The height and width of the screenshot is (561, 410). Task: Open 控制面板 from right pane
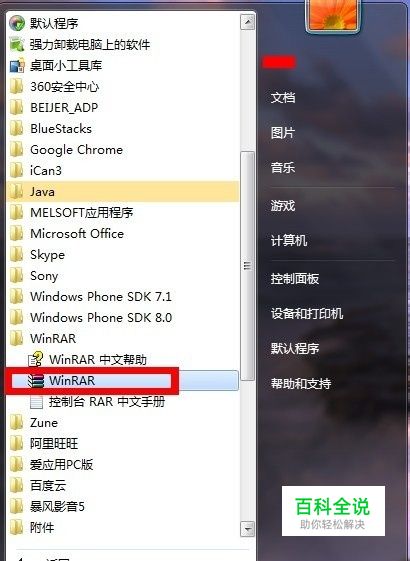(295, 278)
